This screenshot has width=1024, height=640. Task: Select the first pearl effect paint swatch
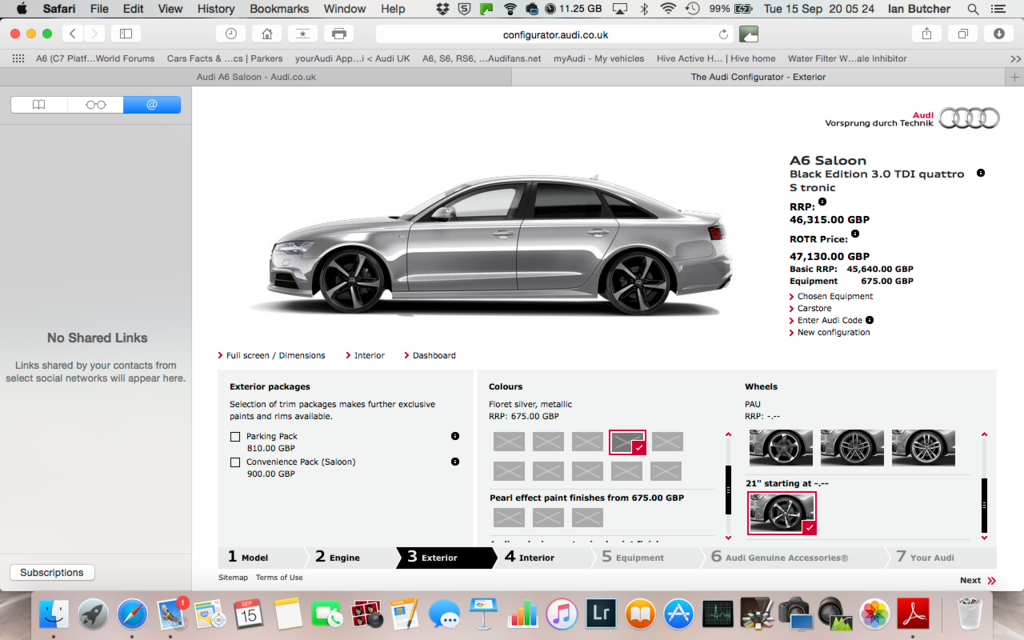(x=509, y=518)
